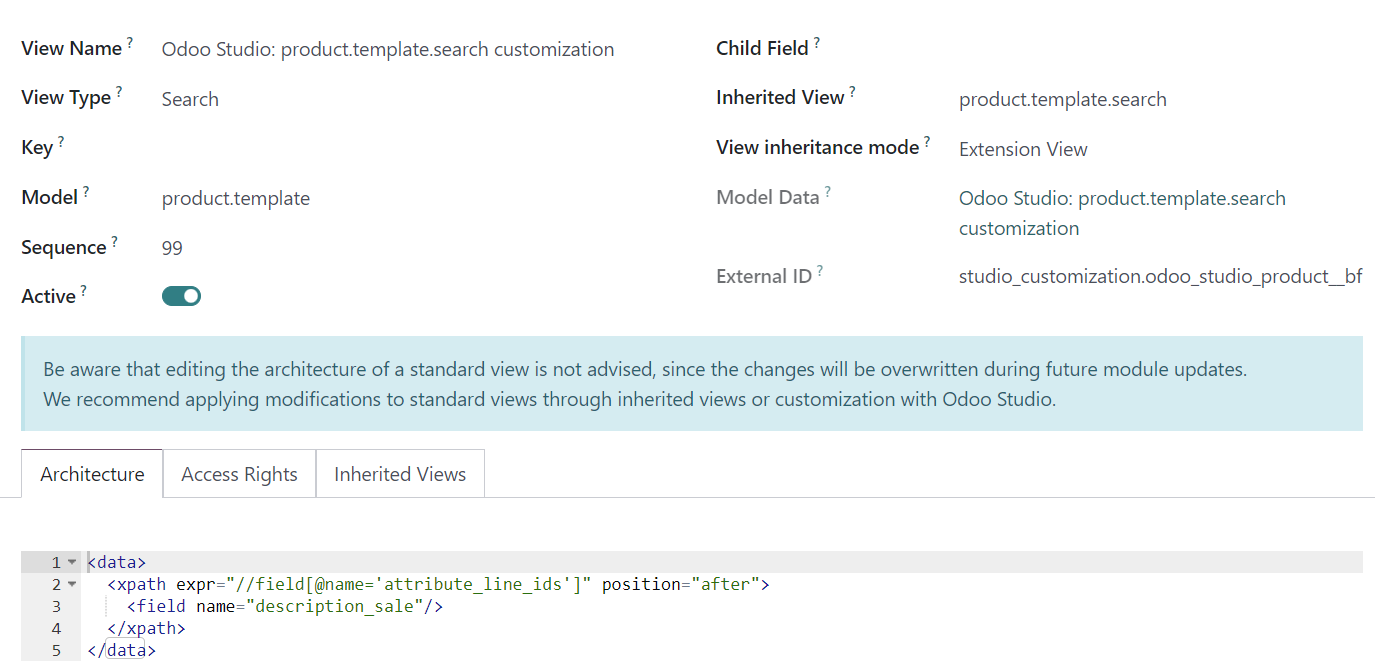Show help tooltip next to Sequence label

point(115,241)
